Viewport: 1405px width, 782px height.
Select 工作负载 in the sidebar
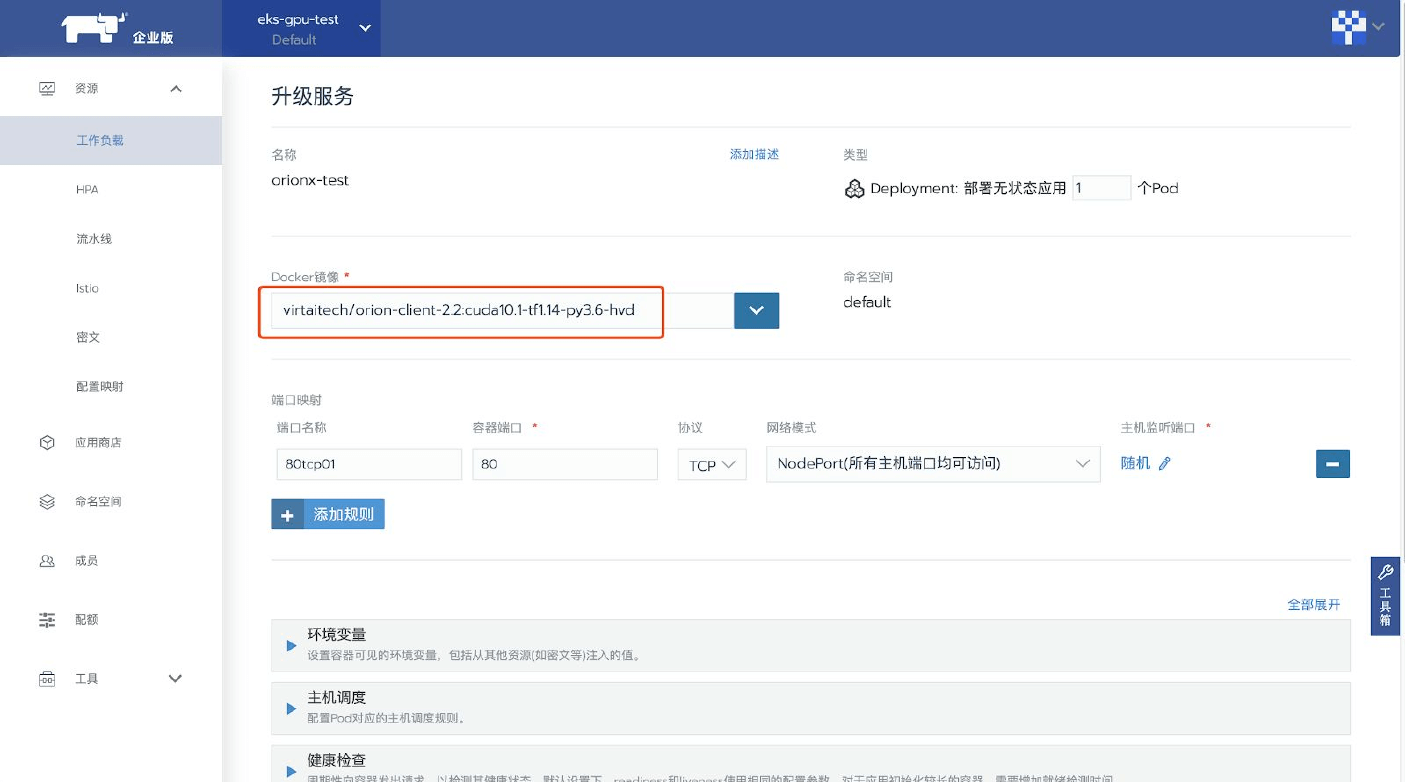[100, 140]
